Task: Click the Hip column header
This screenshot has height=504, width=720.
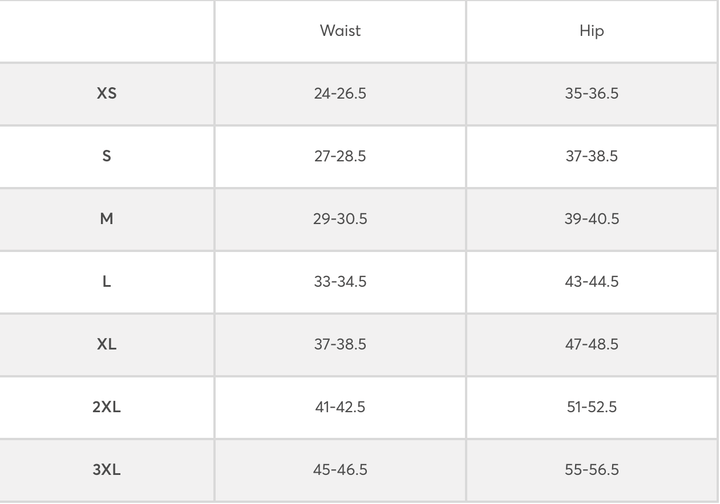Action: pos(591,31)
